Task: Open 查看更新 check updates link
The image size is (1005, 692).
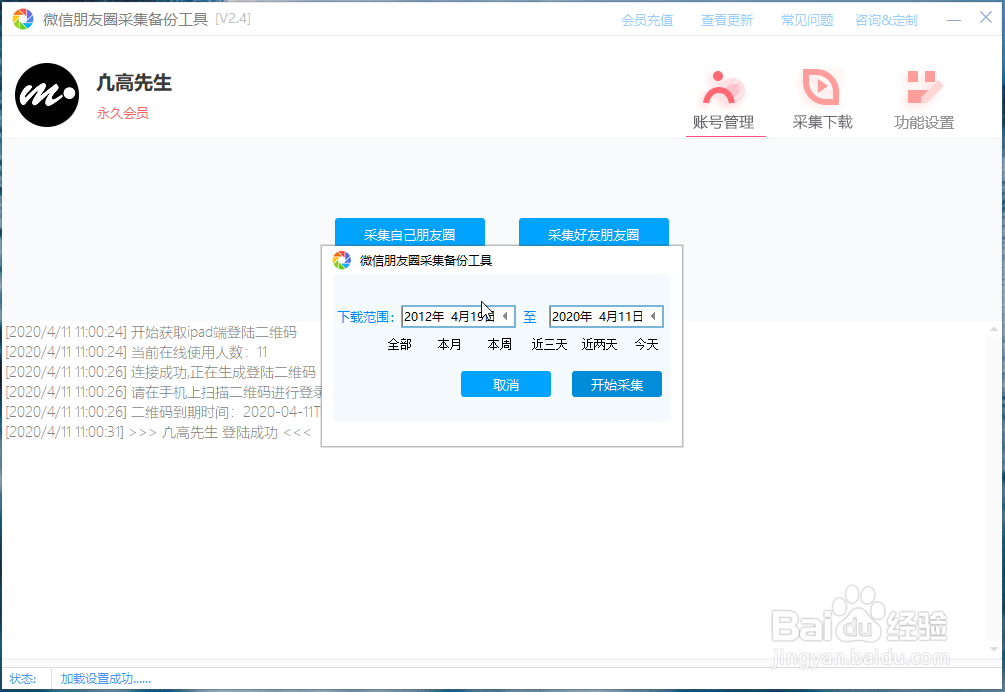Action: (x=727, y=20)
